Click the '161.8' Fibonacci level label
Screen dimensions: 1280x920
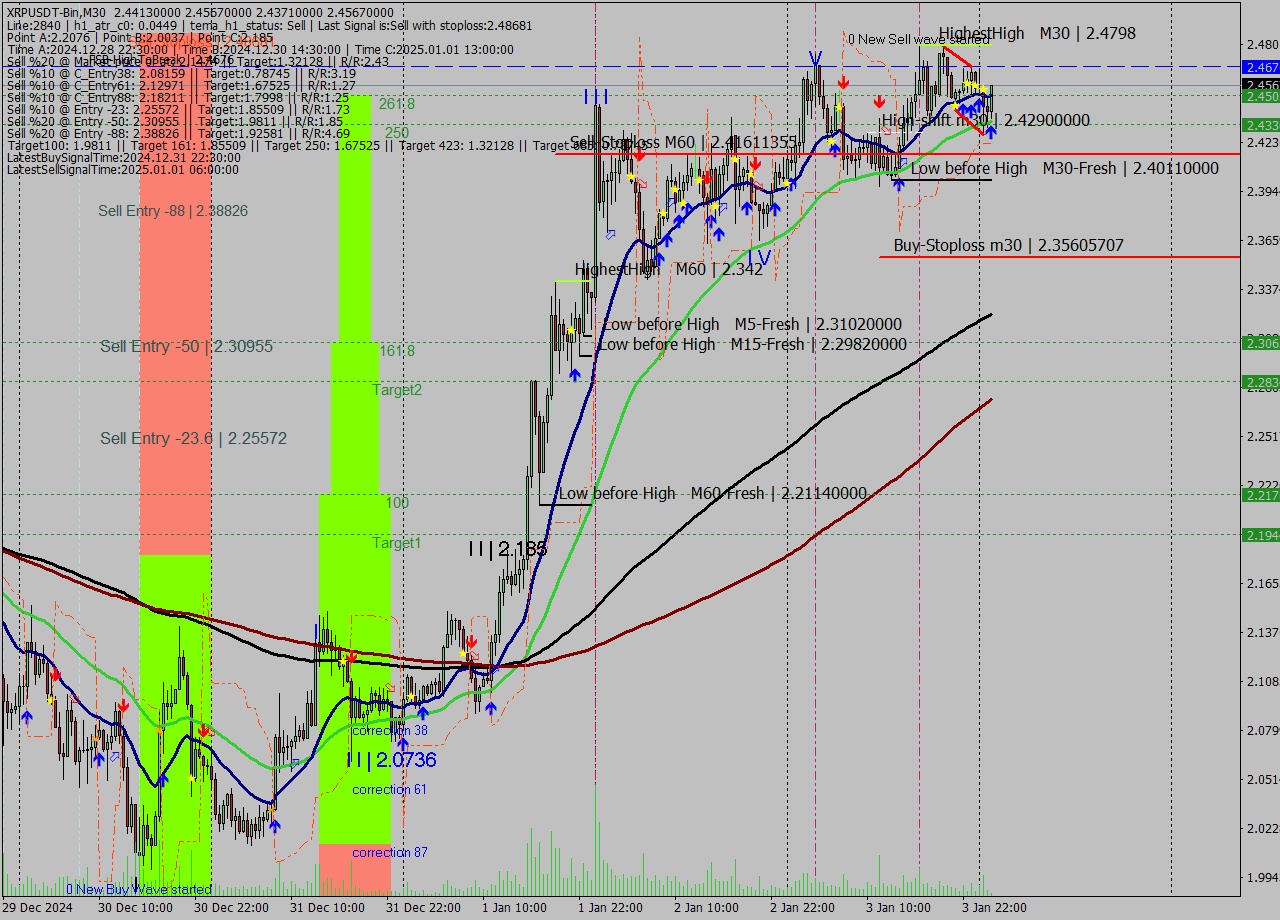click(397, 351)
